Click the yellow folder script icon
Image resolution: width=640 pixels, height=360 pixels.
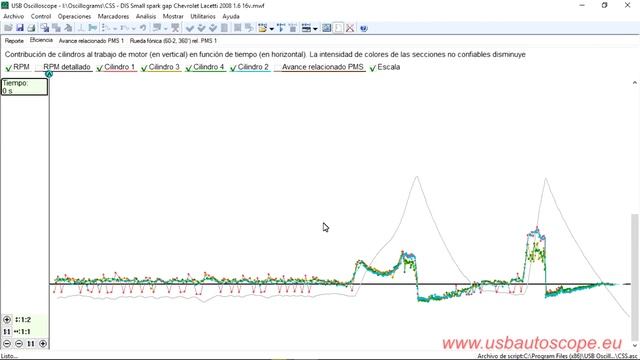pos(262,28)
